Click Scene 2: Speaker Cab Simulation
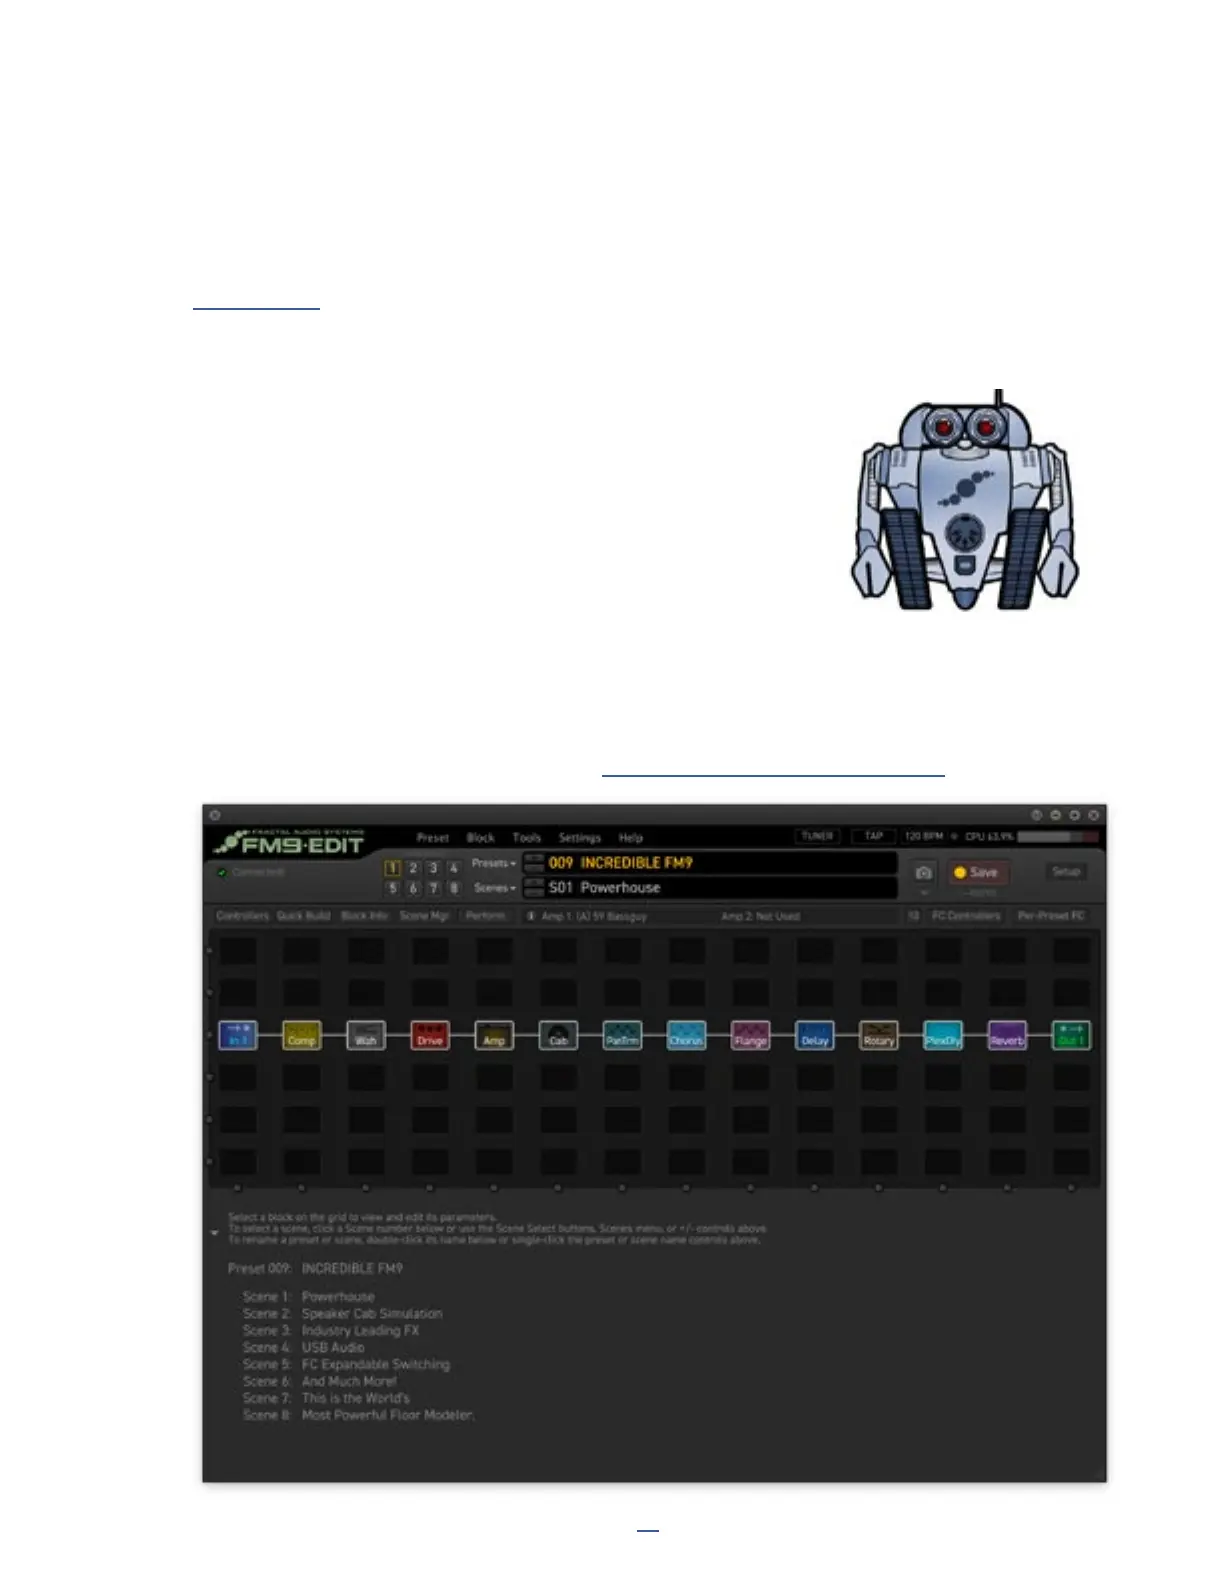The image size is (1224, 1584). point(342,1314)
